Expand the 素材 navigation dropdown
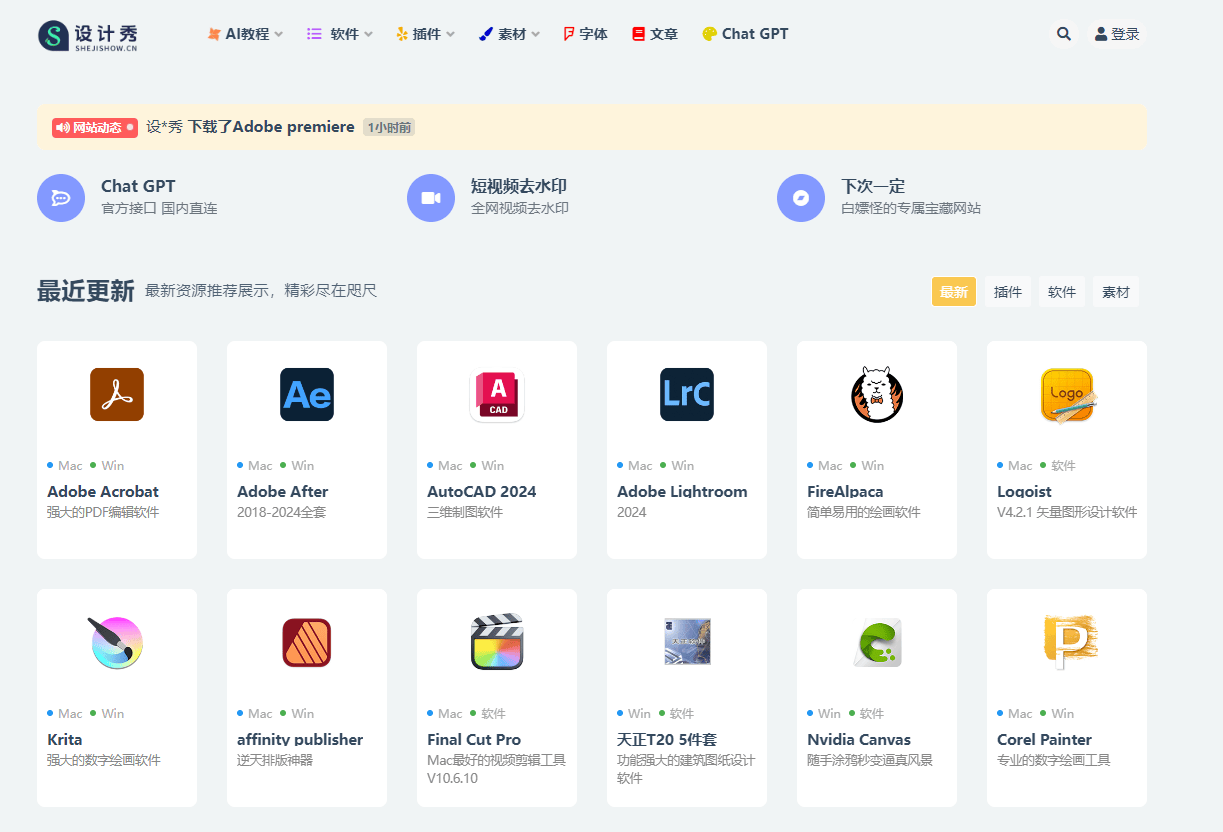Viewport: 1223px width, 832px height. click(509, 33)
